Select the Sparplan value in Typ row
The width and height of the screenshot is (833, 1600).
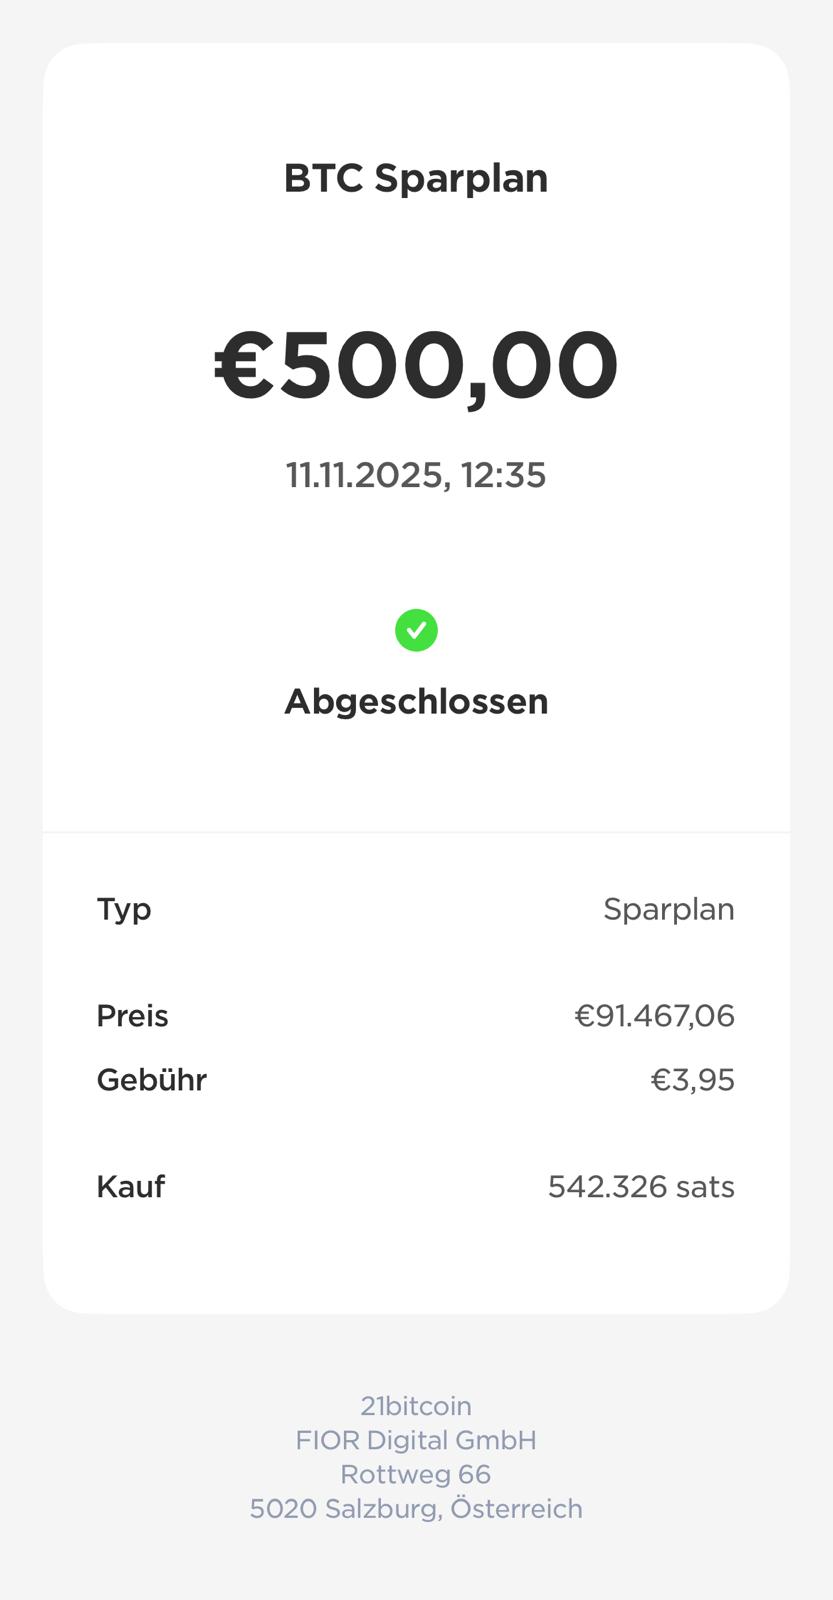(668, 909)
